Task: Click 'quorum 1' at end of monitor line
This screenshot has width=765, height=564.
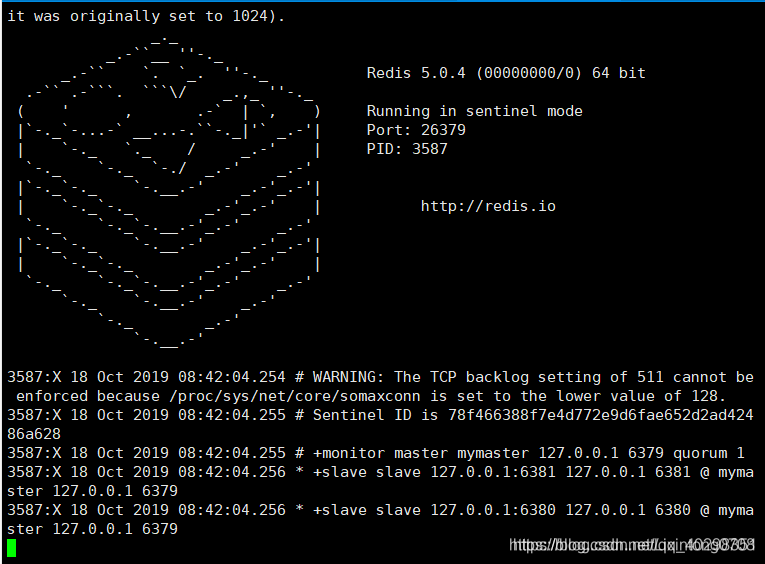Action: point(708,453)
